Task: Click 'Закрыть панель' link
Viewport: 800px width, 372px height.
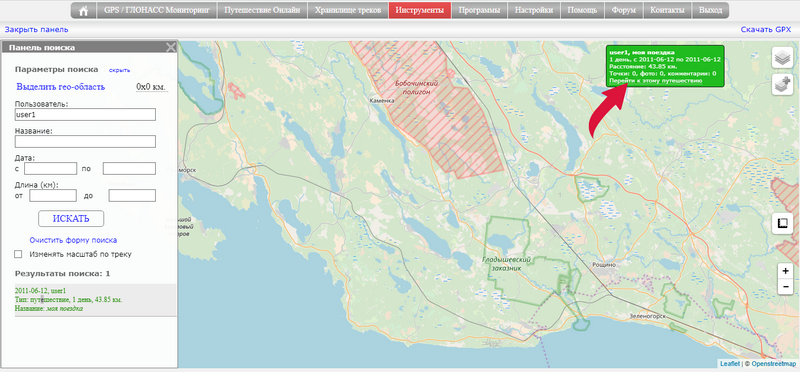Action: (37, 30)
